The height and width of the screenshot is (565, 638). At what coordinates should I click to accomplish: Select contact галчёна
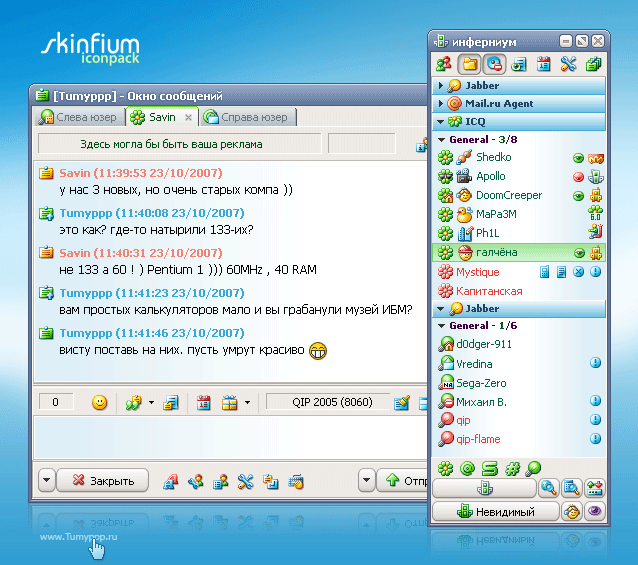coord(519,252)
